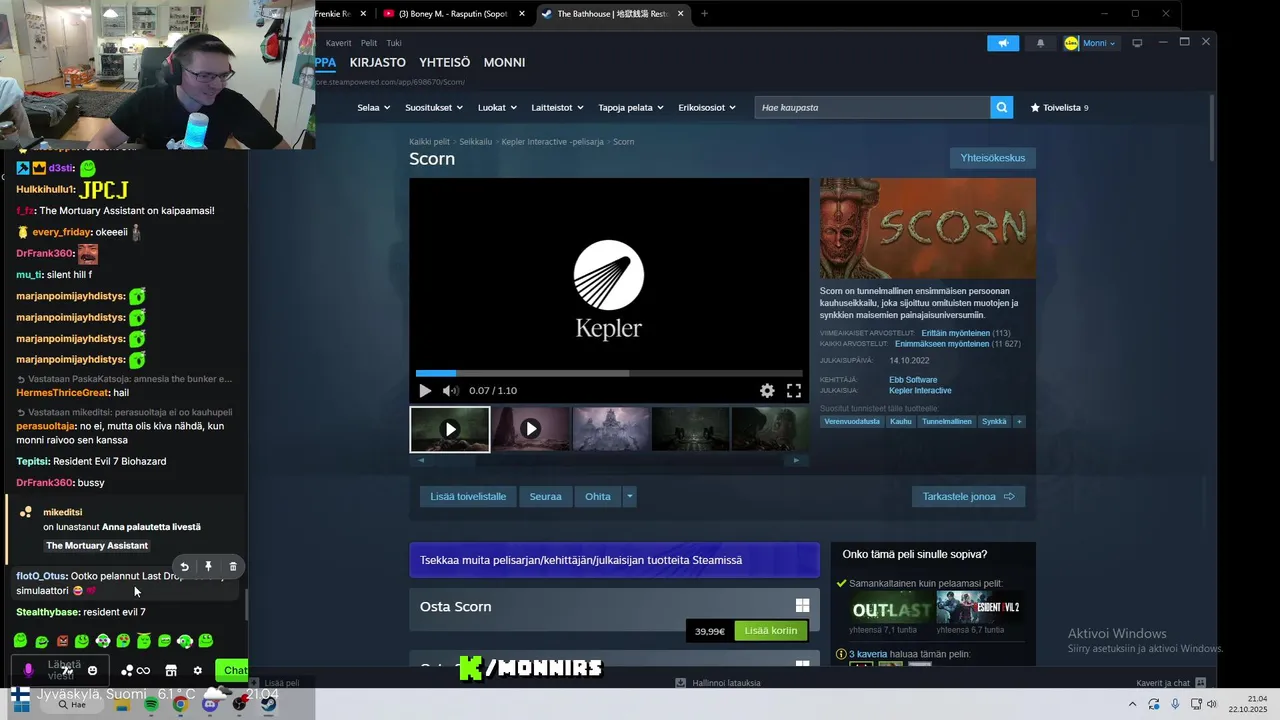Open the chat emoji picker smiley

pyautogui.click(x=92, y=670)
